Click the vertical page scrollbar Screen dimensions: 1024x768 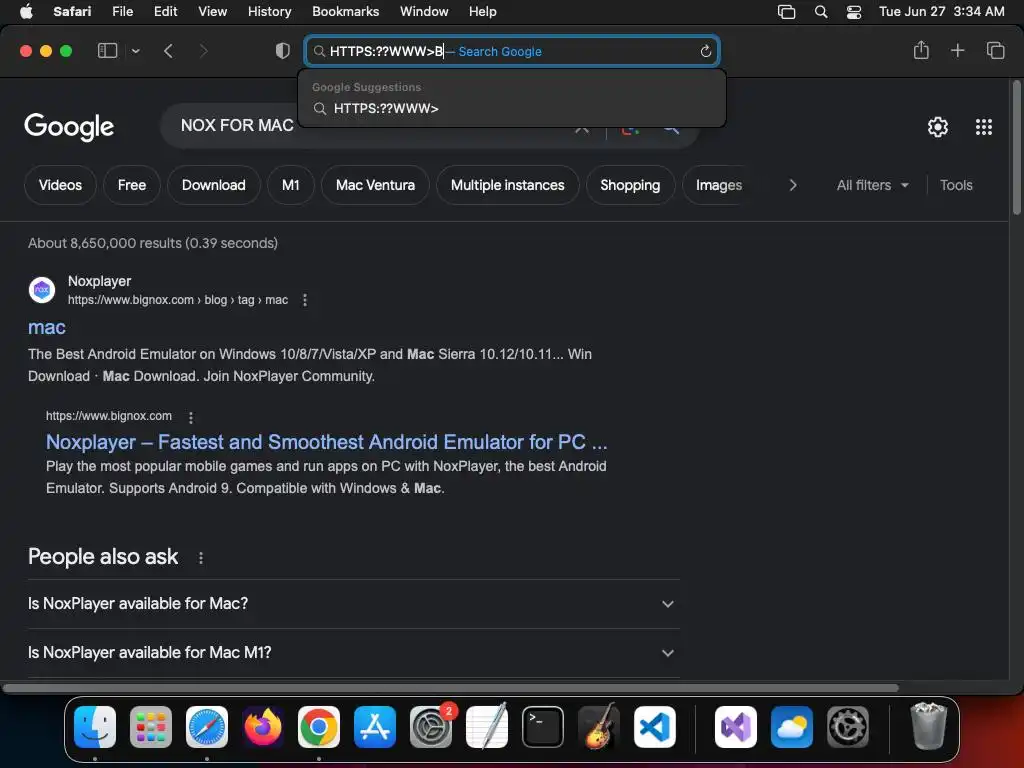[1016, 148]
